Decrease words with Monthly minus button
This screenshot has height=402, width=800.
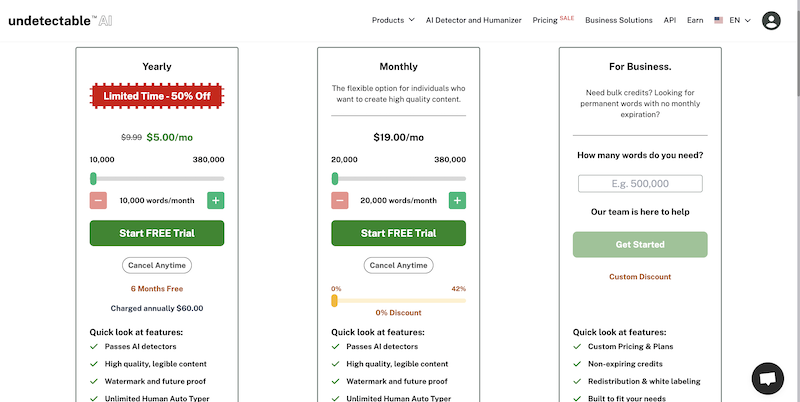(x=340, y=200)
